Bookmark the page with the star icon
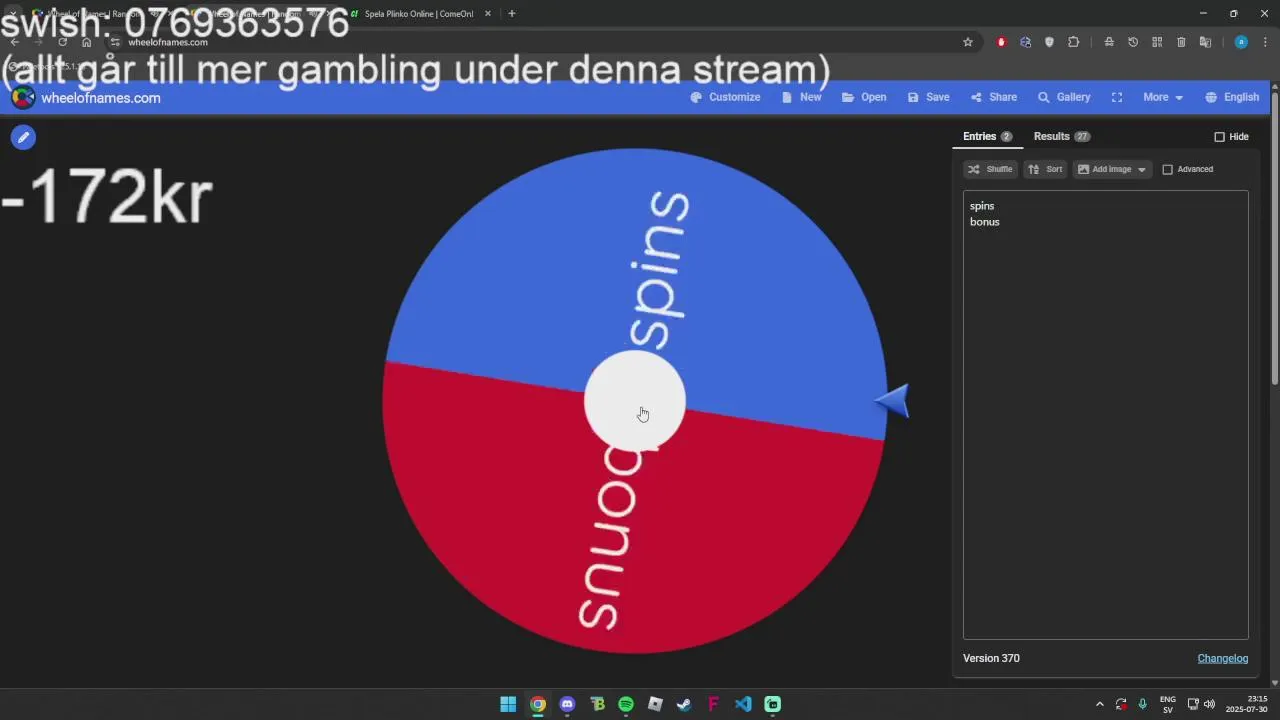1280x720 pixels. (x=967, y=42)
